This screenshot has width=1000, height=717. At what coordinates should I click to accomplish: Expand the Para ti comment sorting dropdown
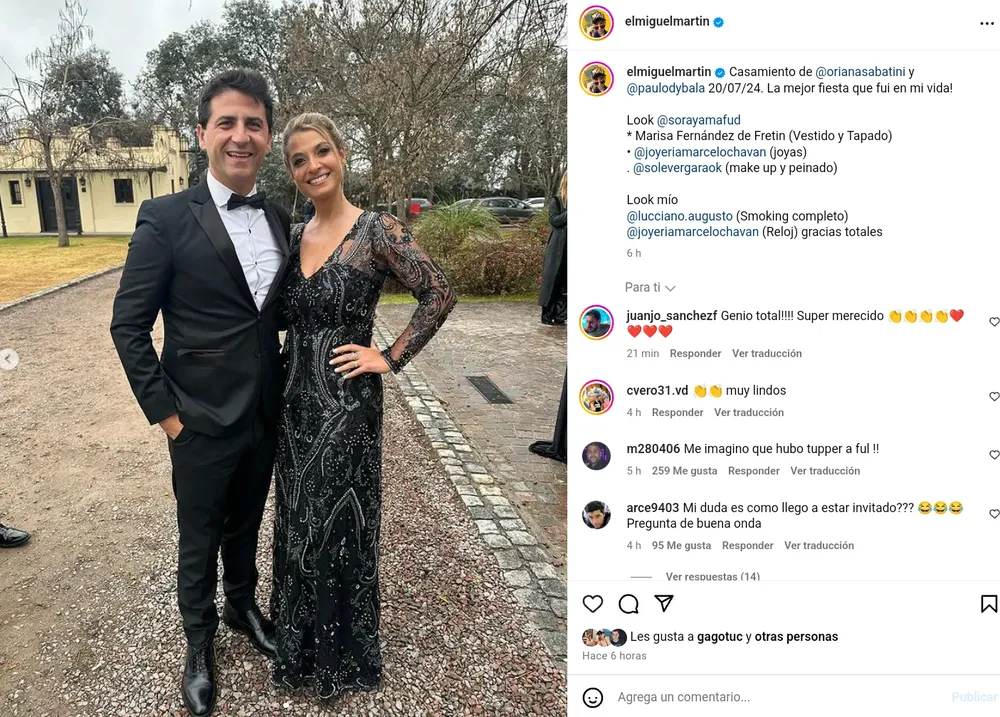coord(650,288)
